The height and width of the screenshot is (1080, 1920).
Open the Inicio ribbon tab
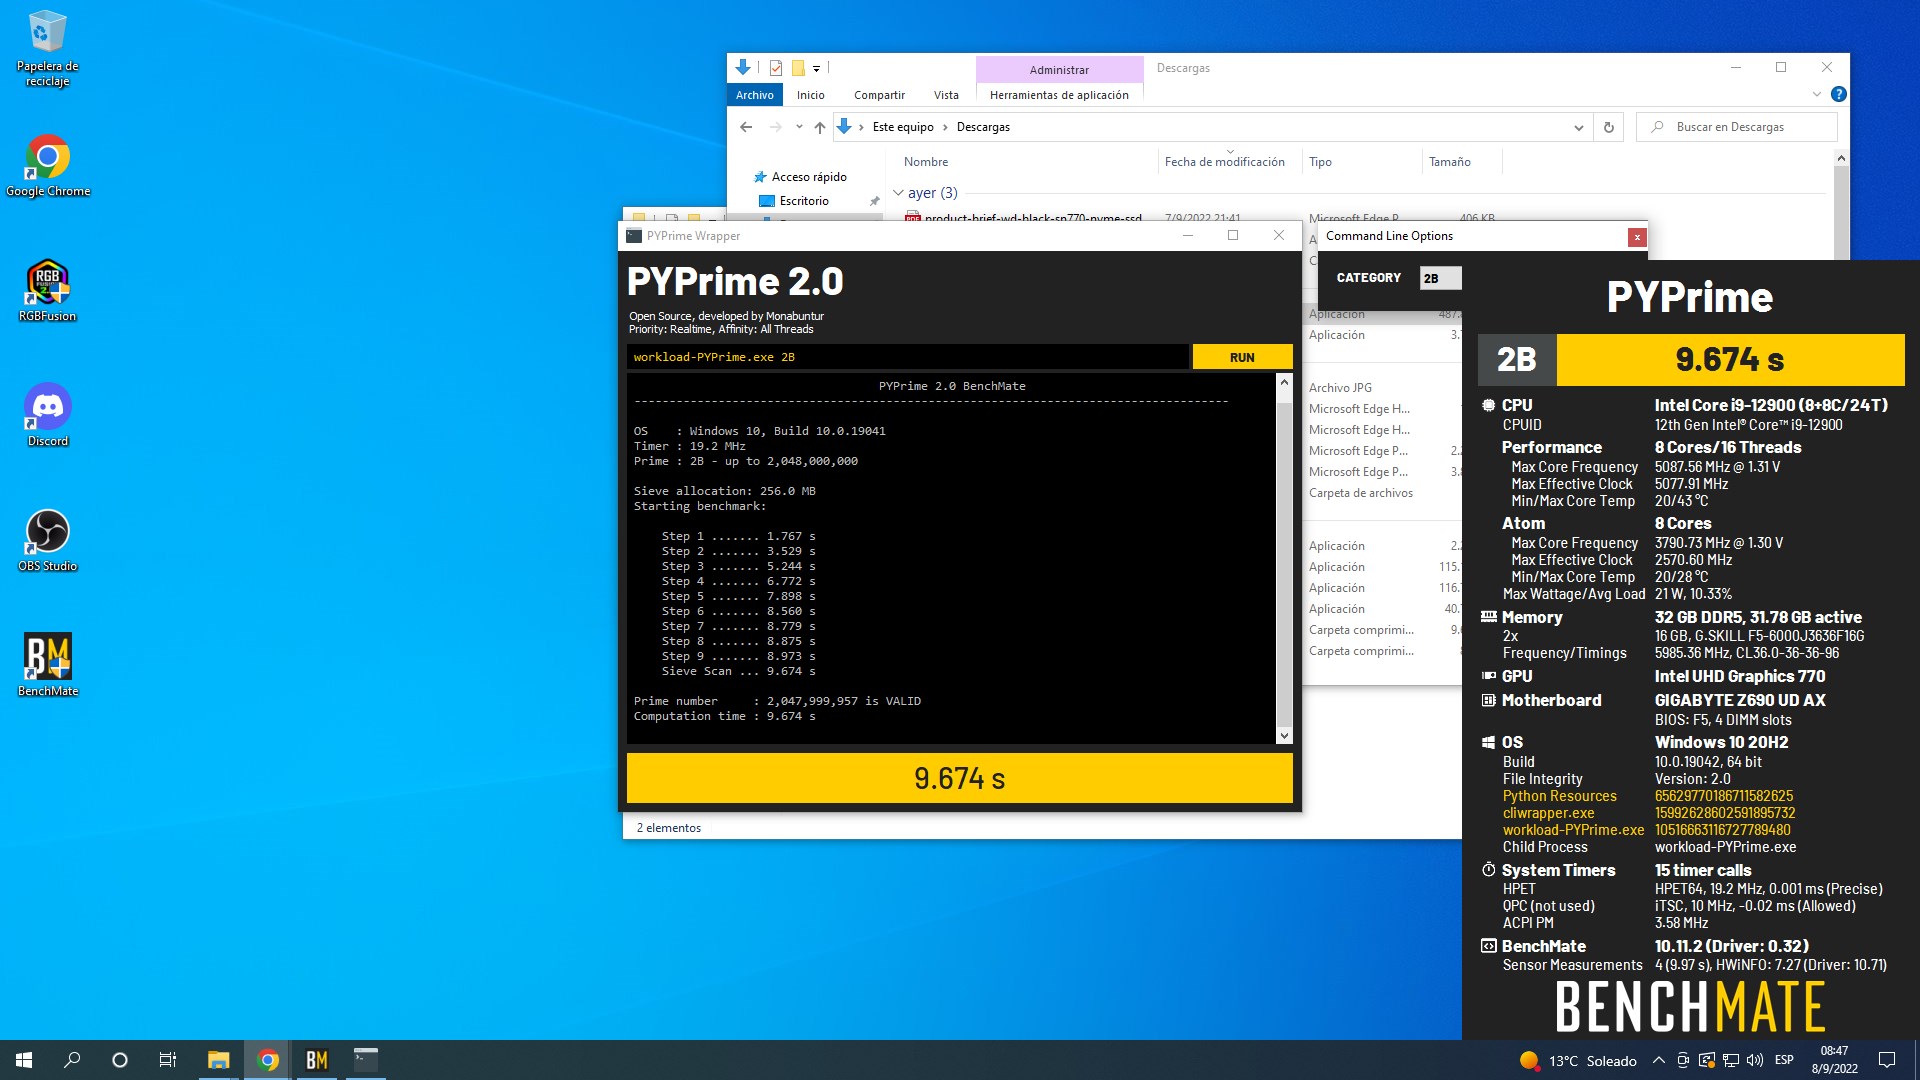click(x=811, y=95)
